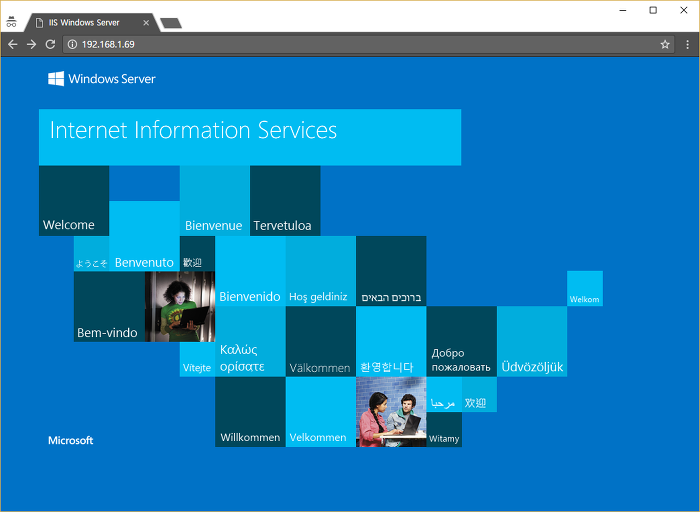Click the Добро пожаловать tile
700x512 pixels.
pyautogui.click(x=462, y=341)
